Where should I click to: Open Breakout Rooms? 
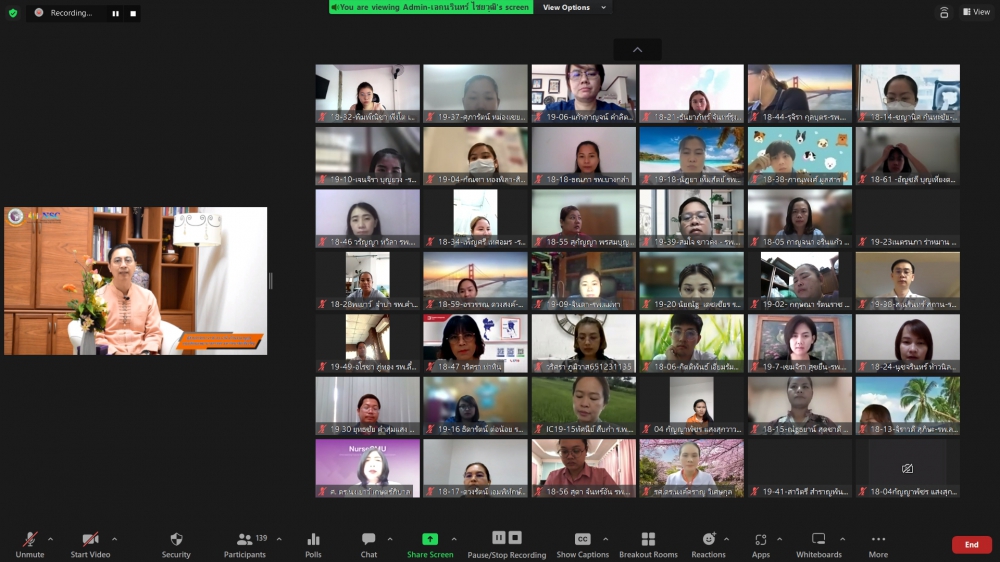pos(648,540)
